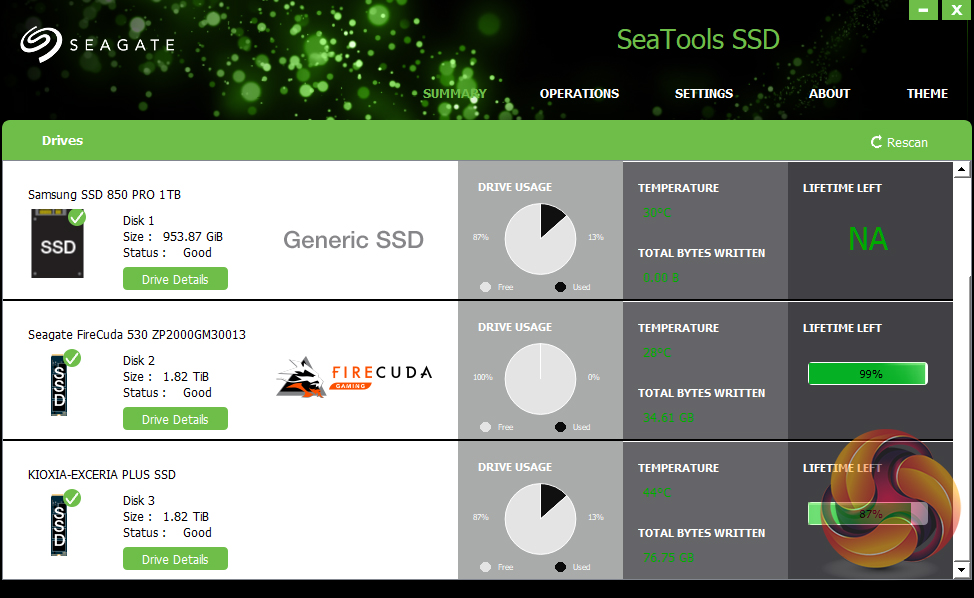Open Drive Details for FireCuda Disk 2
Image resolution: width=974 pixels, height=598 pixels.
tap(175, 419)
